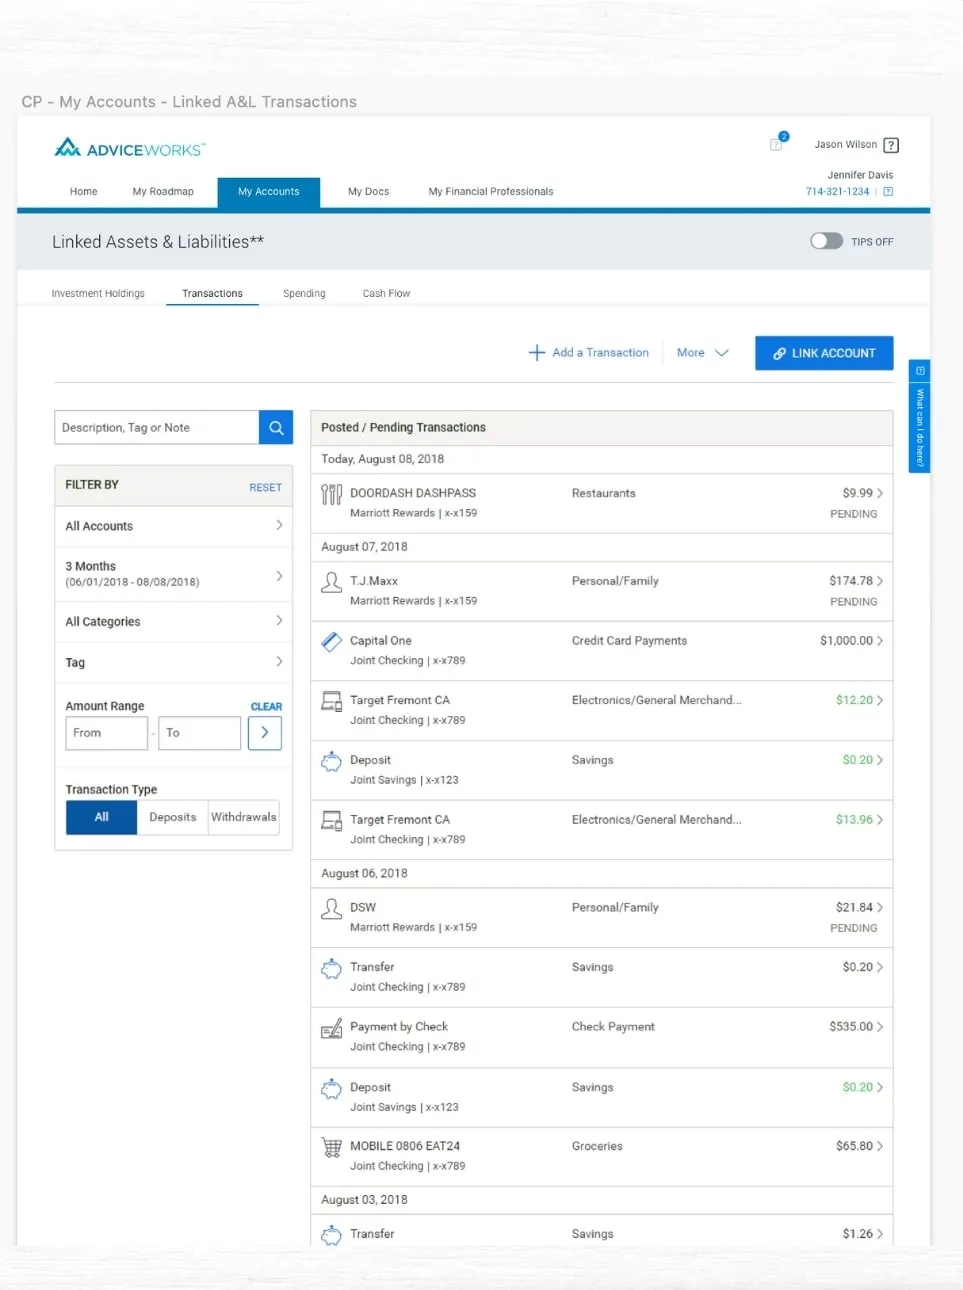Expand the All Accounts filter

pyautogui.click(x=174, y=526)
